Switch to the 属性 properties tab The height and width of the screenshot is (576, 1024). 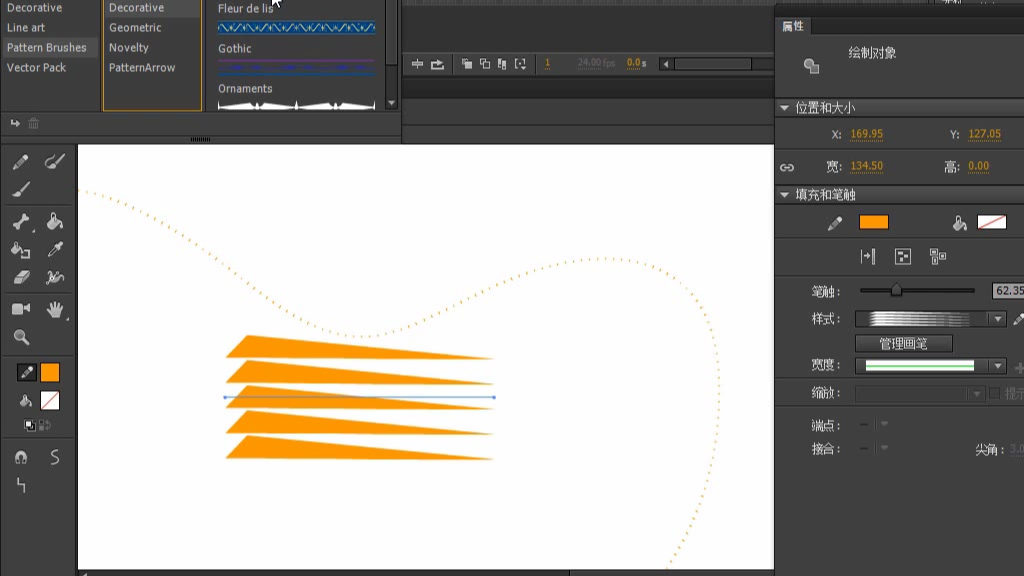[x=793, y=26]
